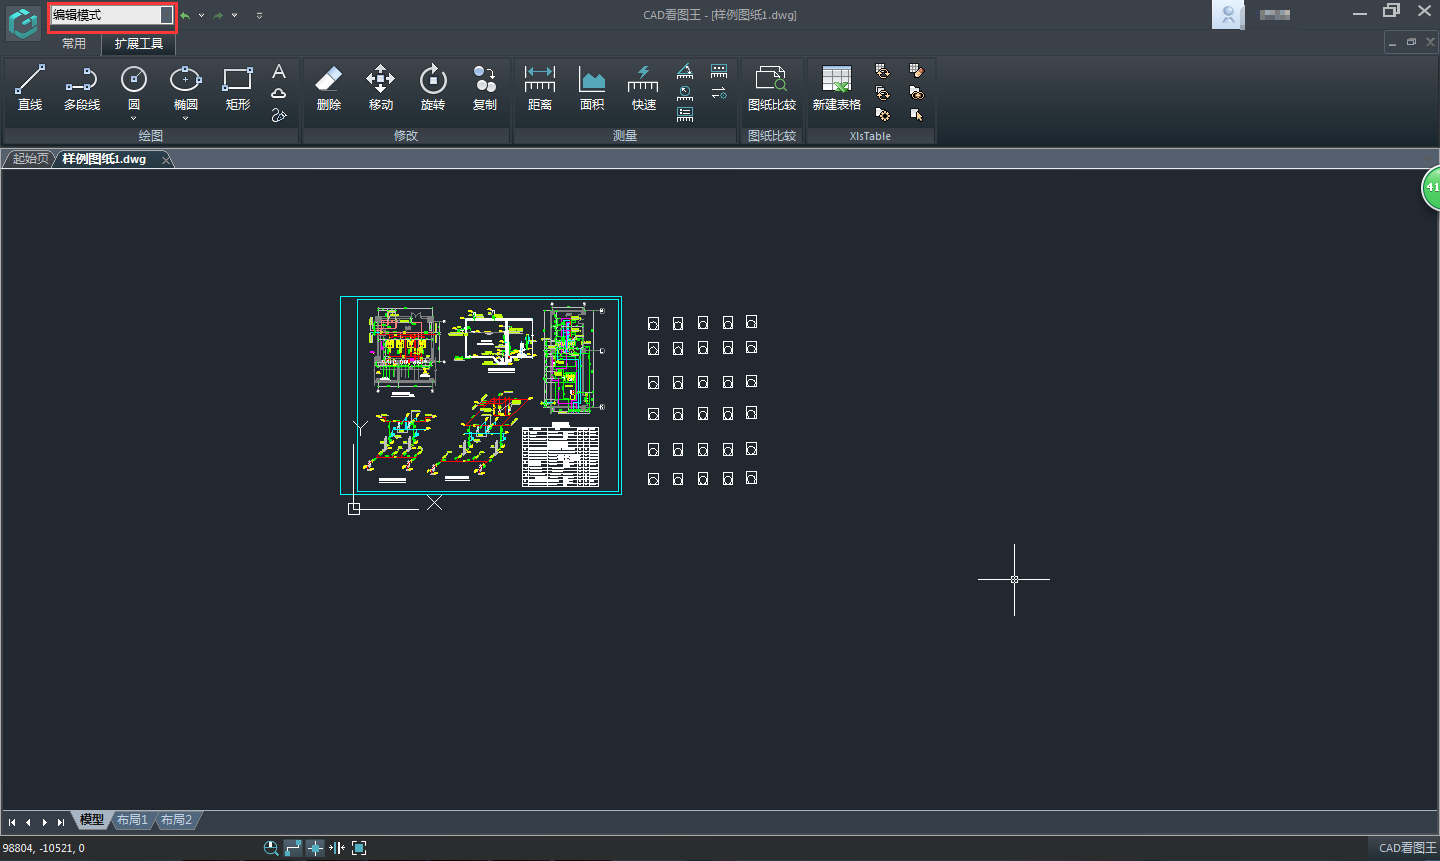Close the 样例图纸1.dwg document tab
This screenshot has width=1440, height=861.
[x=166, y=160]
